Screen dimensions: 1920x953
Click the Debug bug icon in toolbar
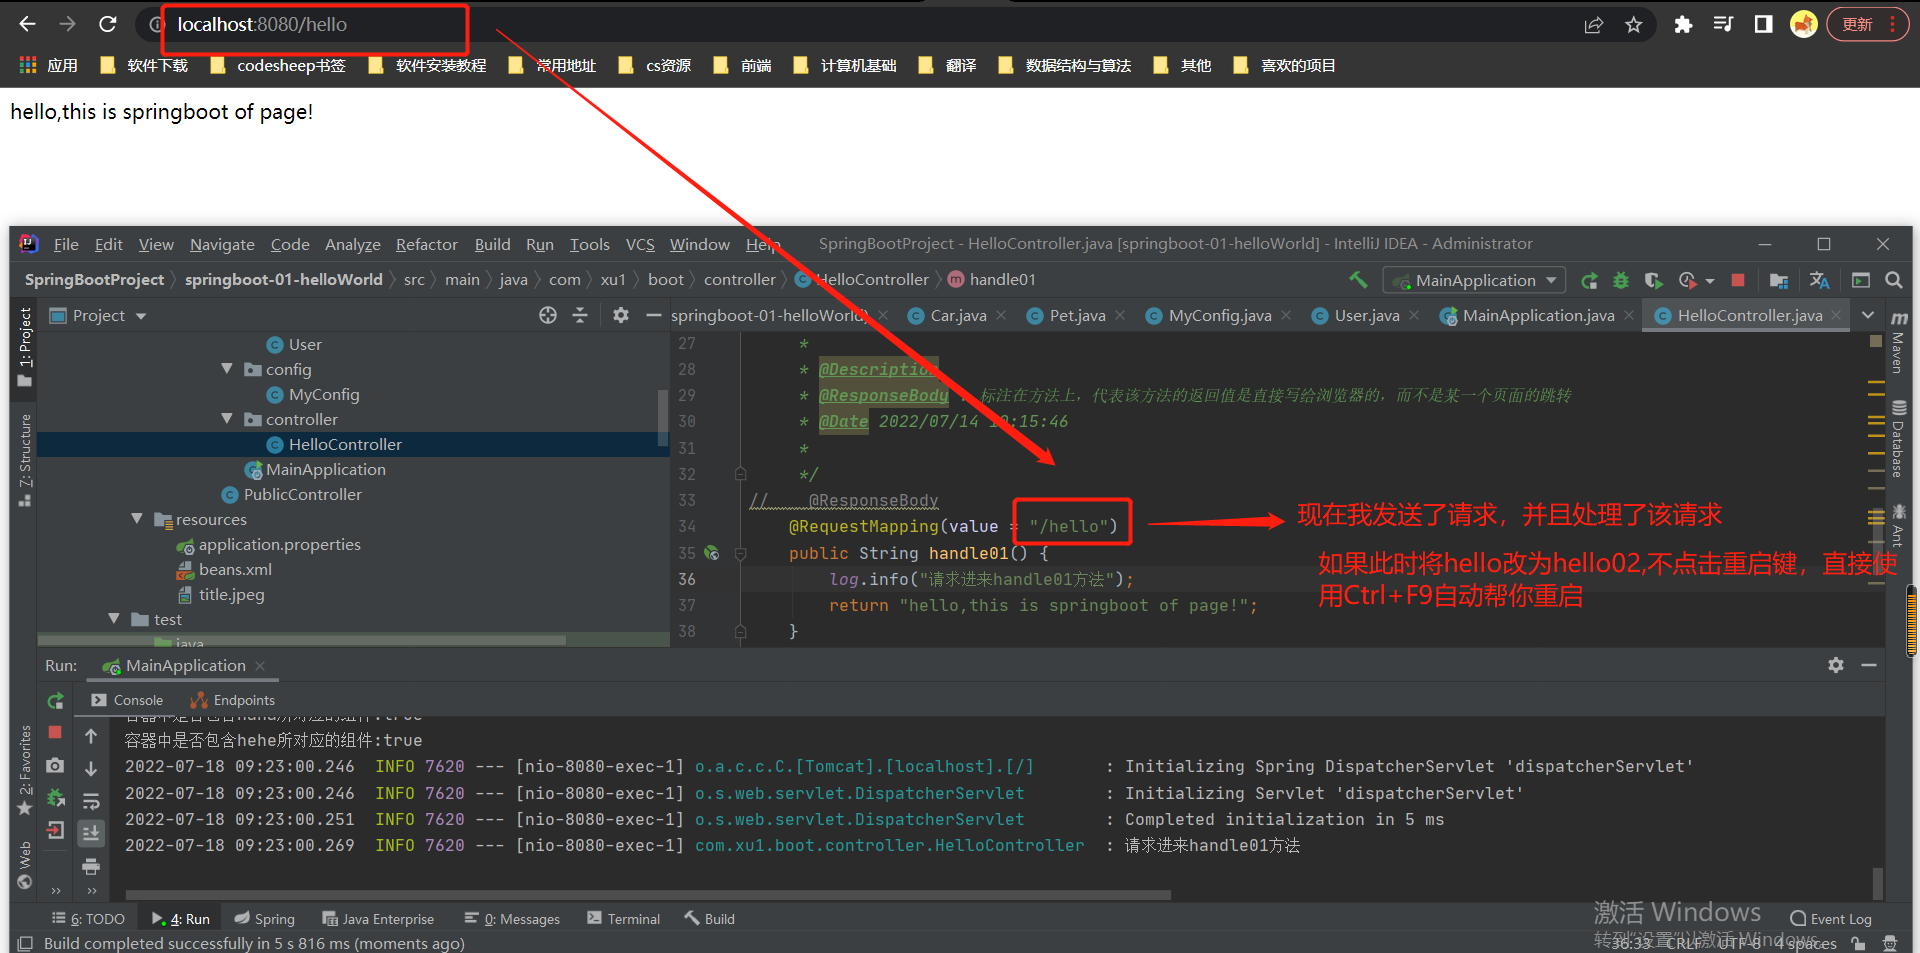click(x=1621, y=280)
